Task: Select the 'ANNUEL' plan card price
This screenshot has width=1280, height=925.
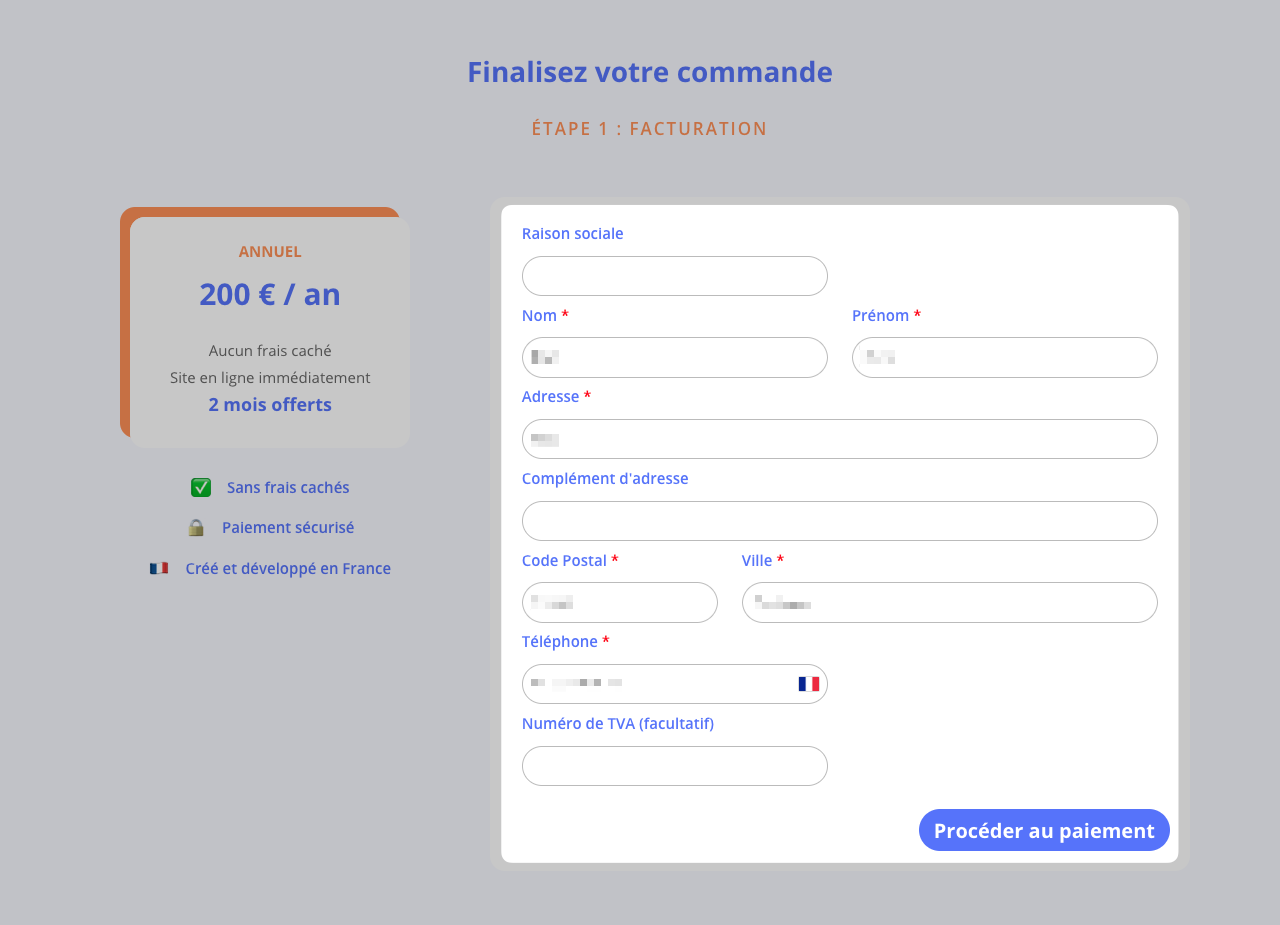Action: [x=270, y=294]
